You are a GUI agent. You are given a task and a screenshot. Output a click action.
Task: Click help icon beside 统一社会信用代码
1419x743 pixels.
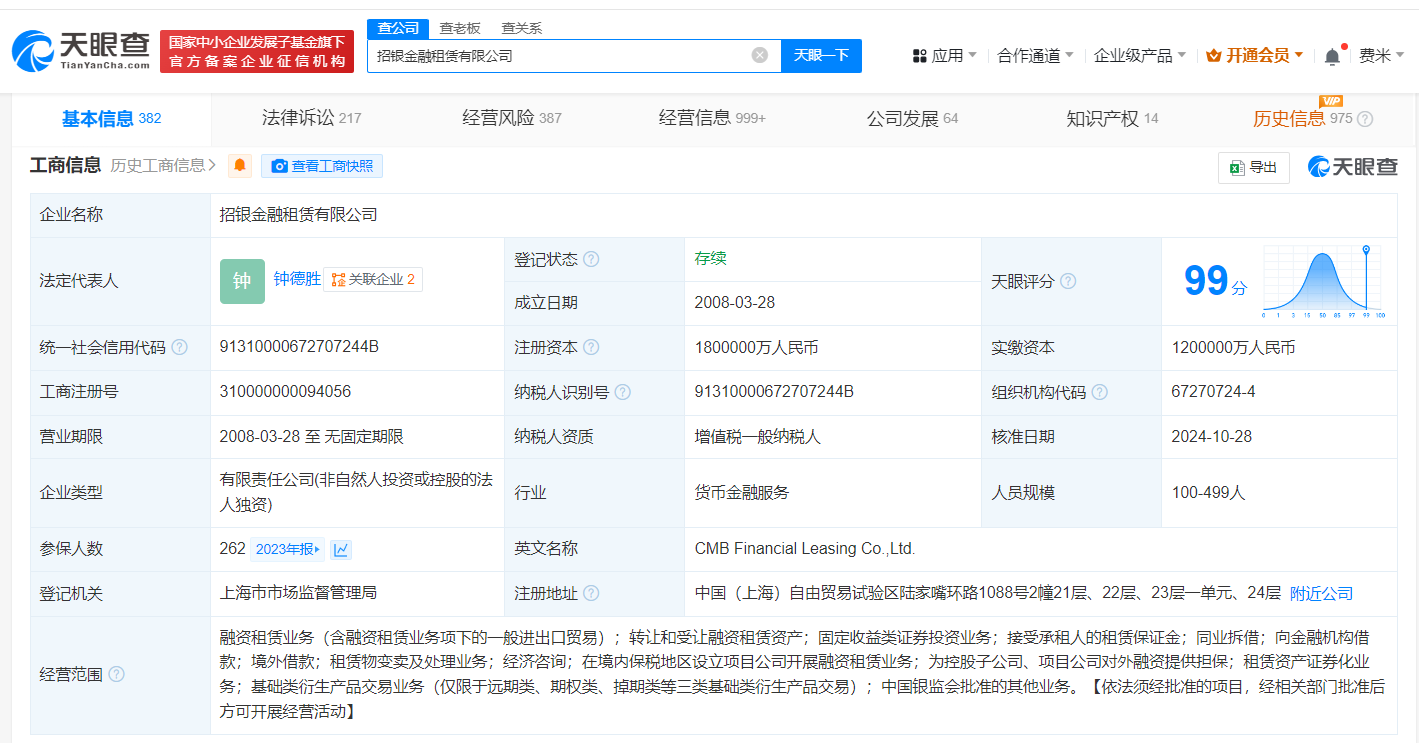180,348
